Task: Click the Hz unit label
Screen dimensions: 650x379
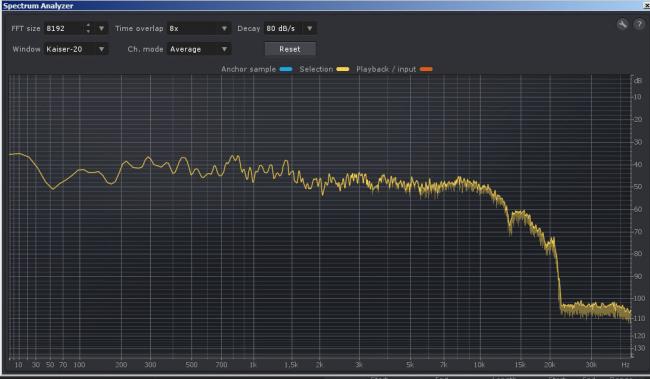Action: 625,365
